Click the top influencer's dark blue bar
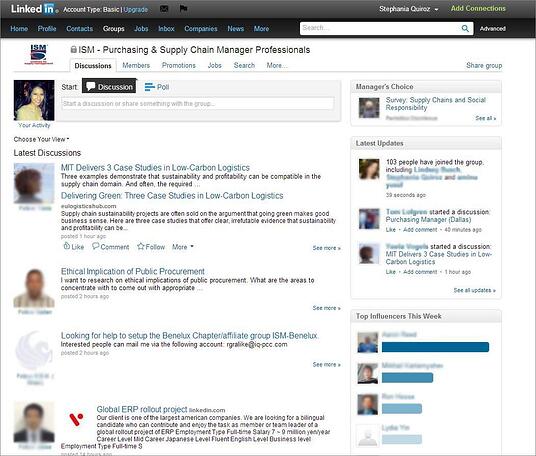 (x=435, y=347)
